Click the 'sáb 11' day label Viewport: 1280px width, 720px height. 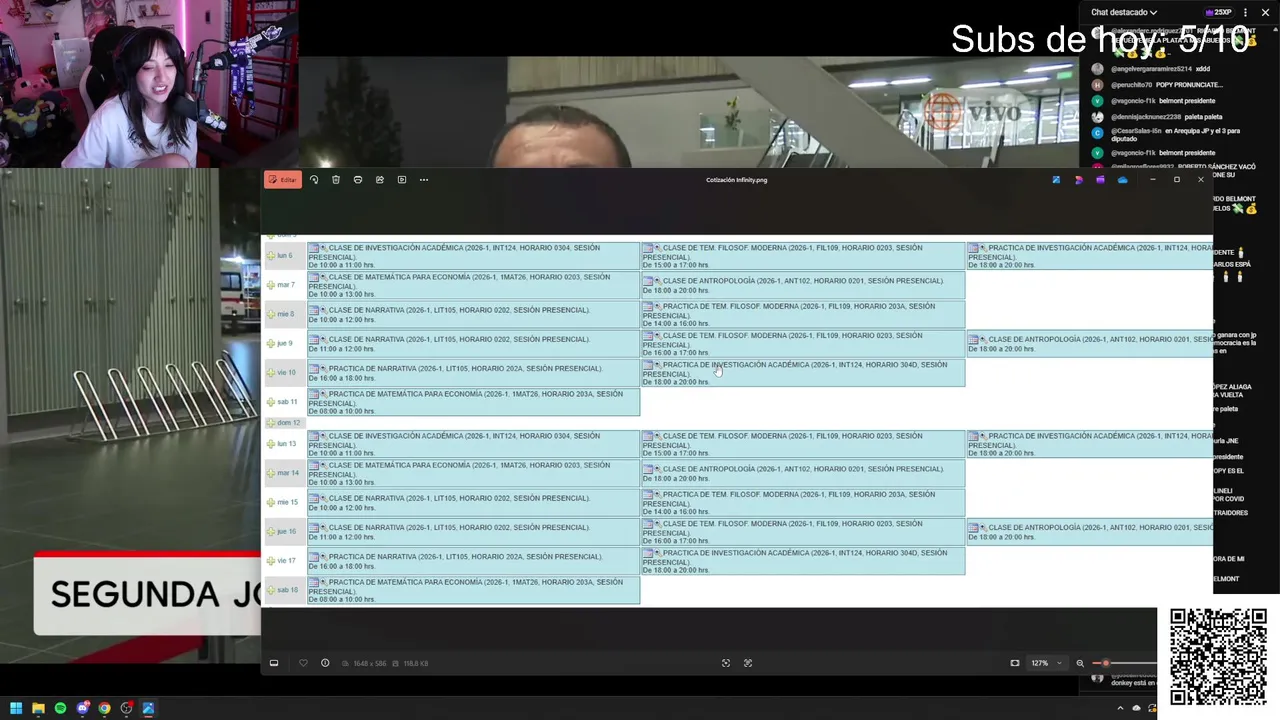287,402
